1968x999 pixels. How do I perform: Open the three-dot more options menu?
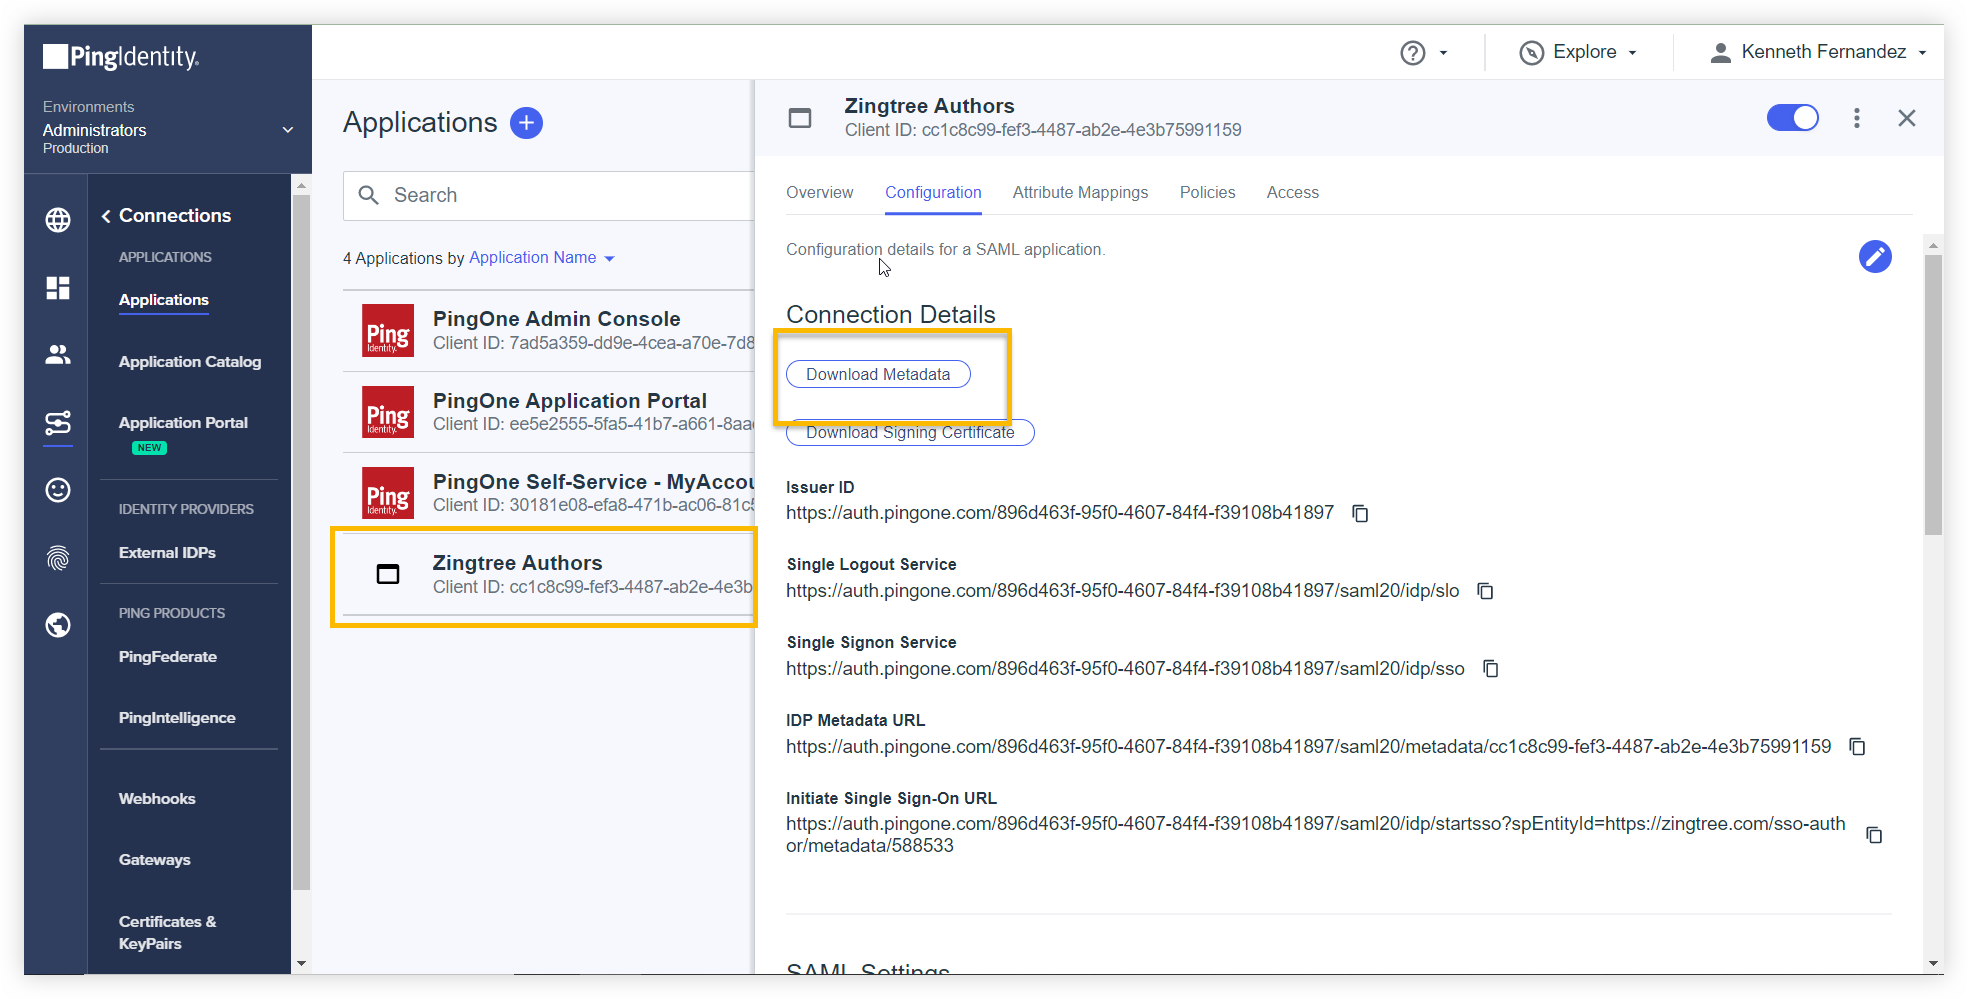(1857, 118)
